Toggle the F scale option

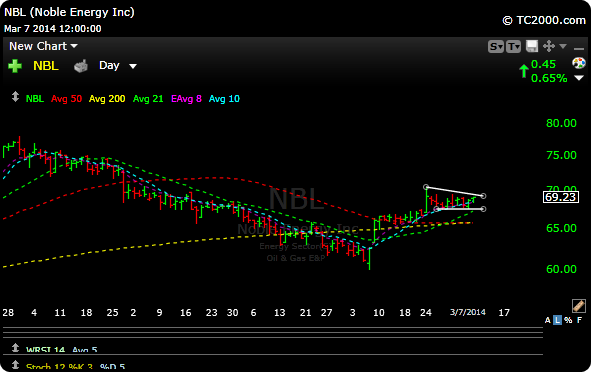coord(579,320)
